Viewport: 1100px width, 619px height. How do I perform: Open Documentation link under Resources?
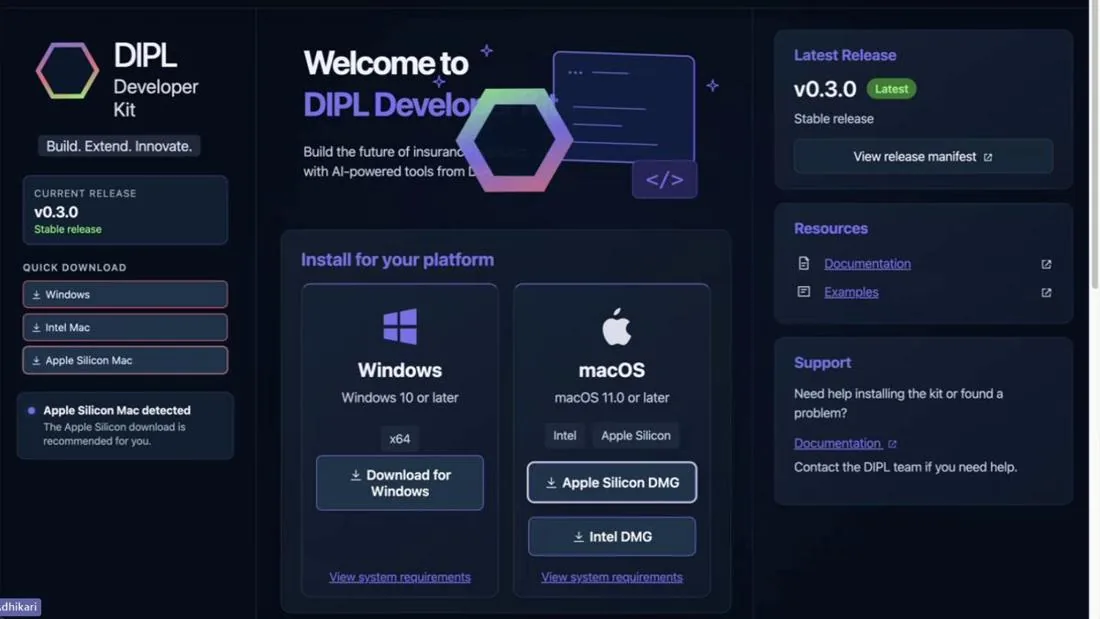coord(867,264)
